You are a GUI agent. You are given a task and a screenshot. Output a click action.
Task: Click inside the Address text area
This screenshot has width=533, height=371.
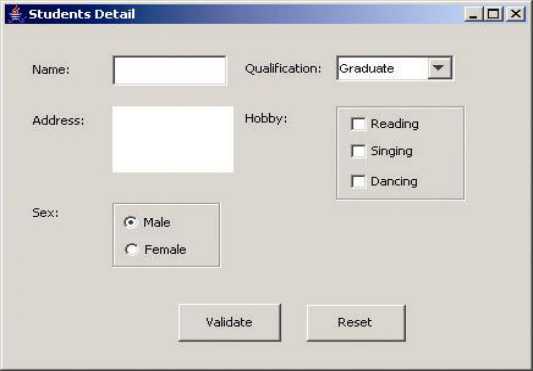click(173, 139)
